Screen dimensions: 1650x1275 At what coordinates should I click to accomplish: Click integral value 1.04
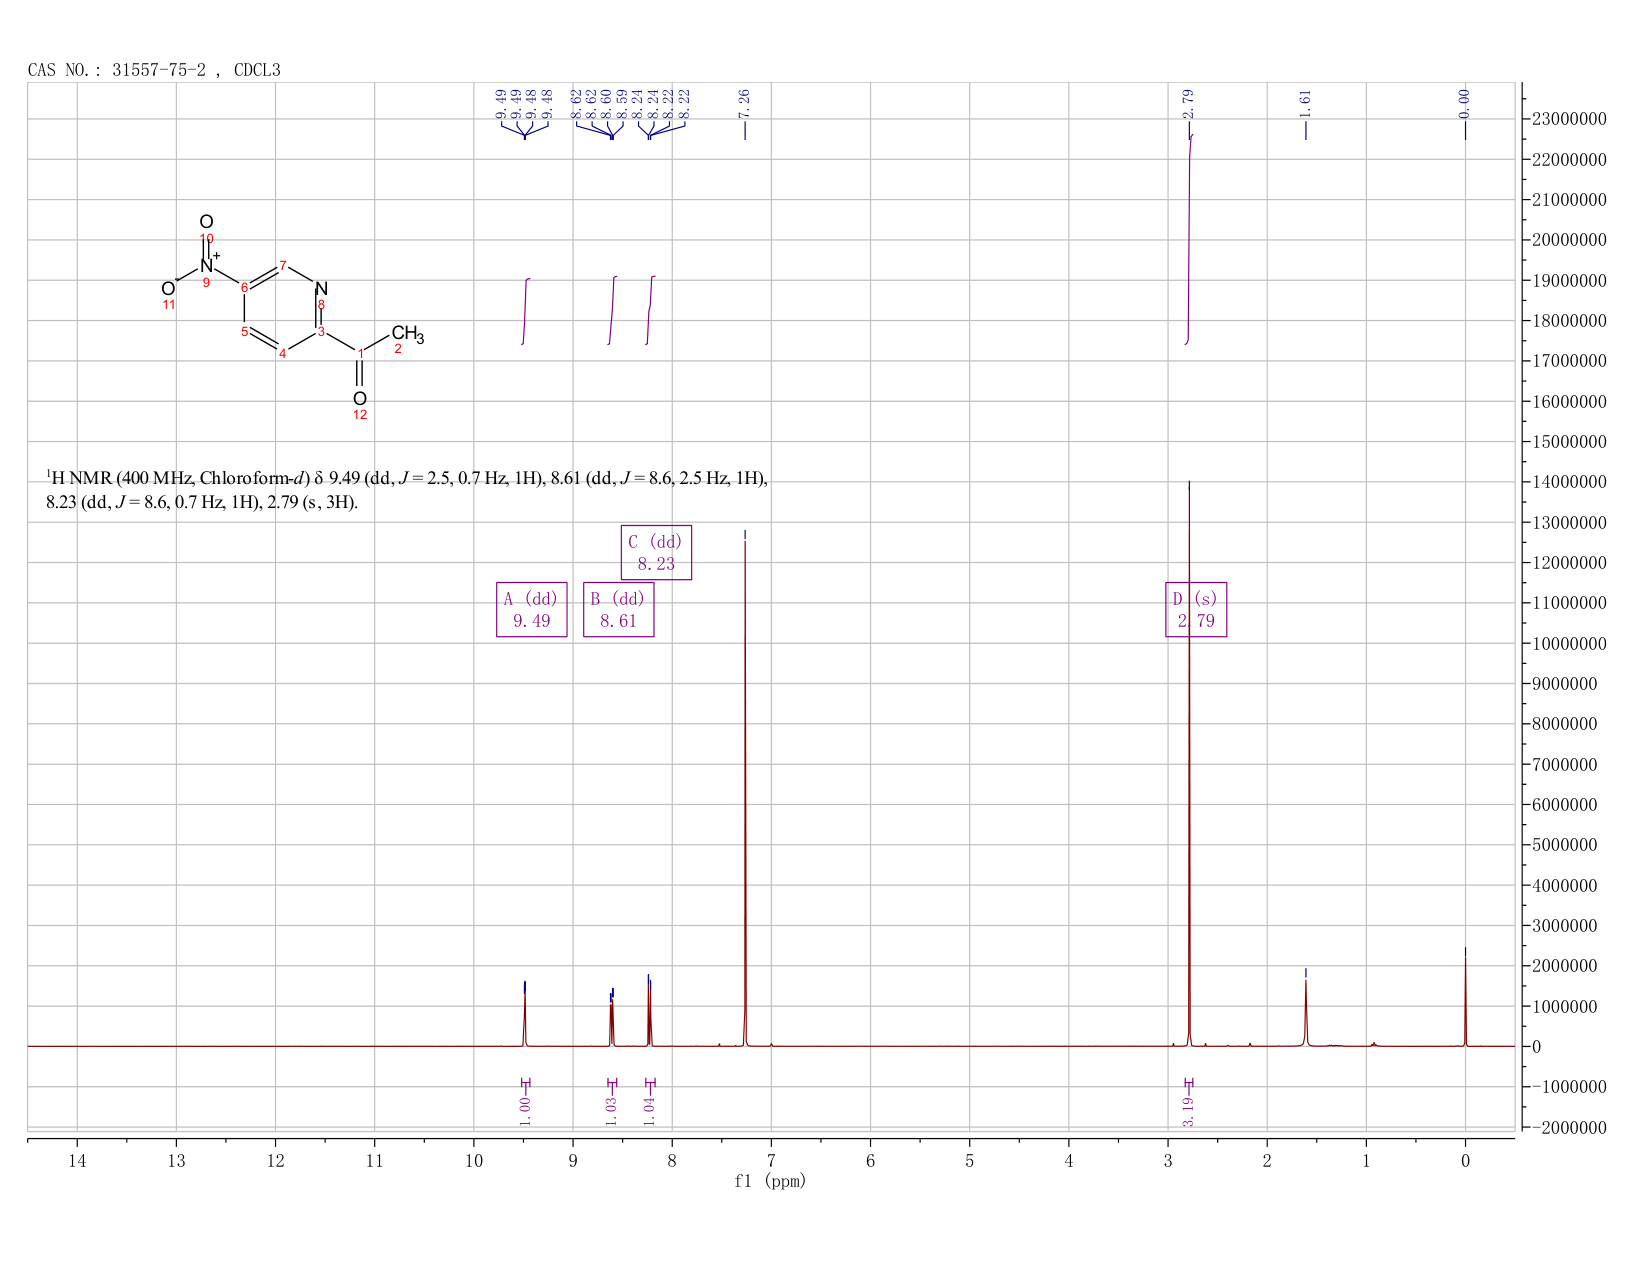649,1110
